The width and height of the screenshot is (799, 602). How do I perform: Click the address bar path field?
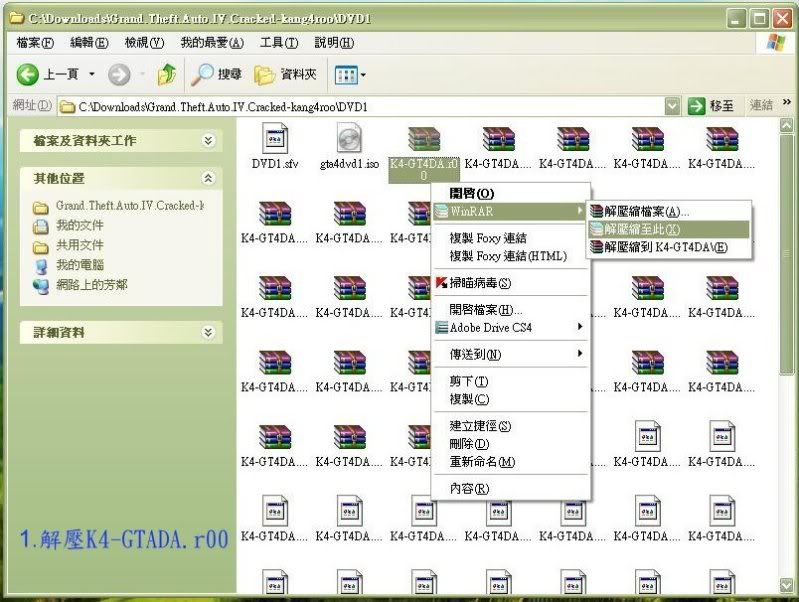pos(360,106)
